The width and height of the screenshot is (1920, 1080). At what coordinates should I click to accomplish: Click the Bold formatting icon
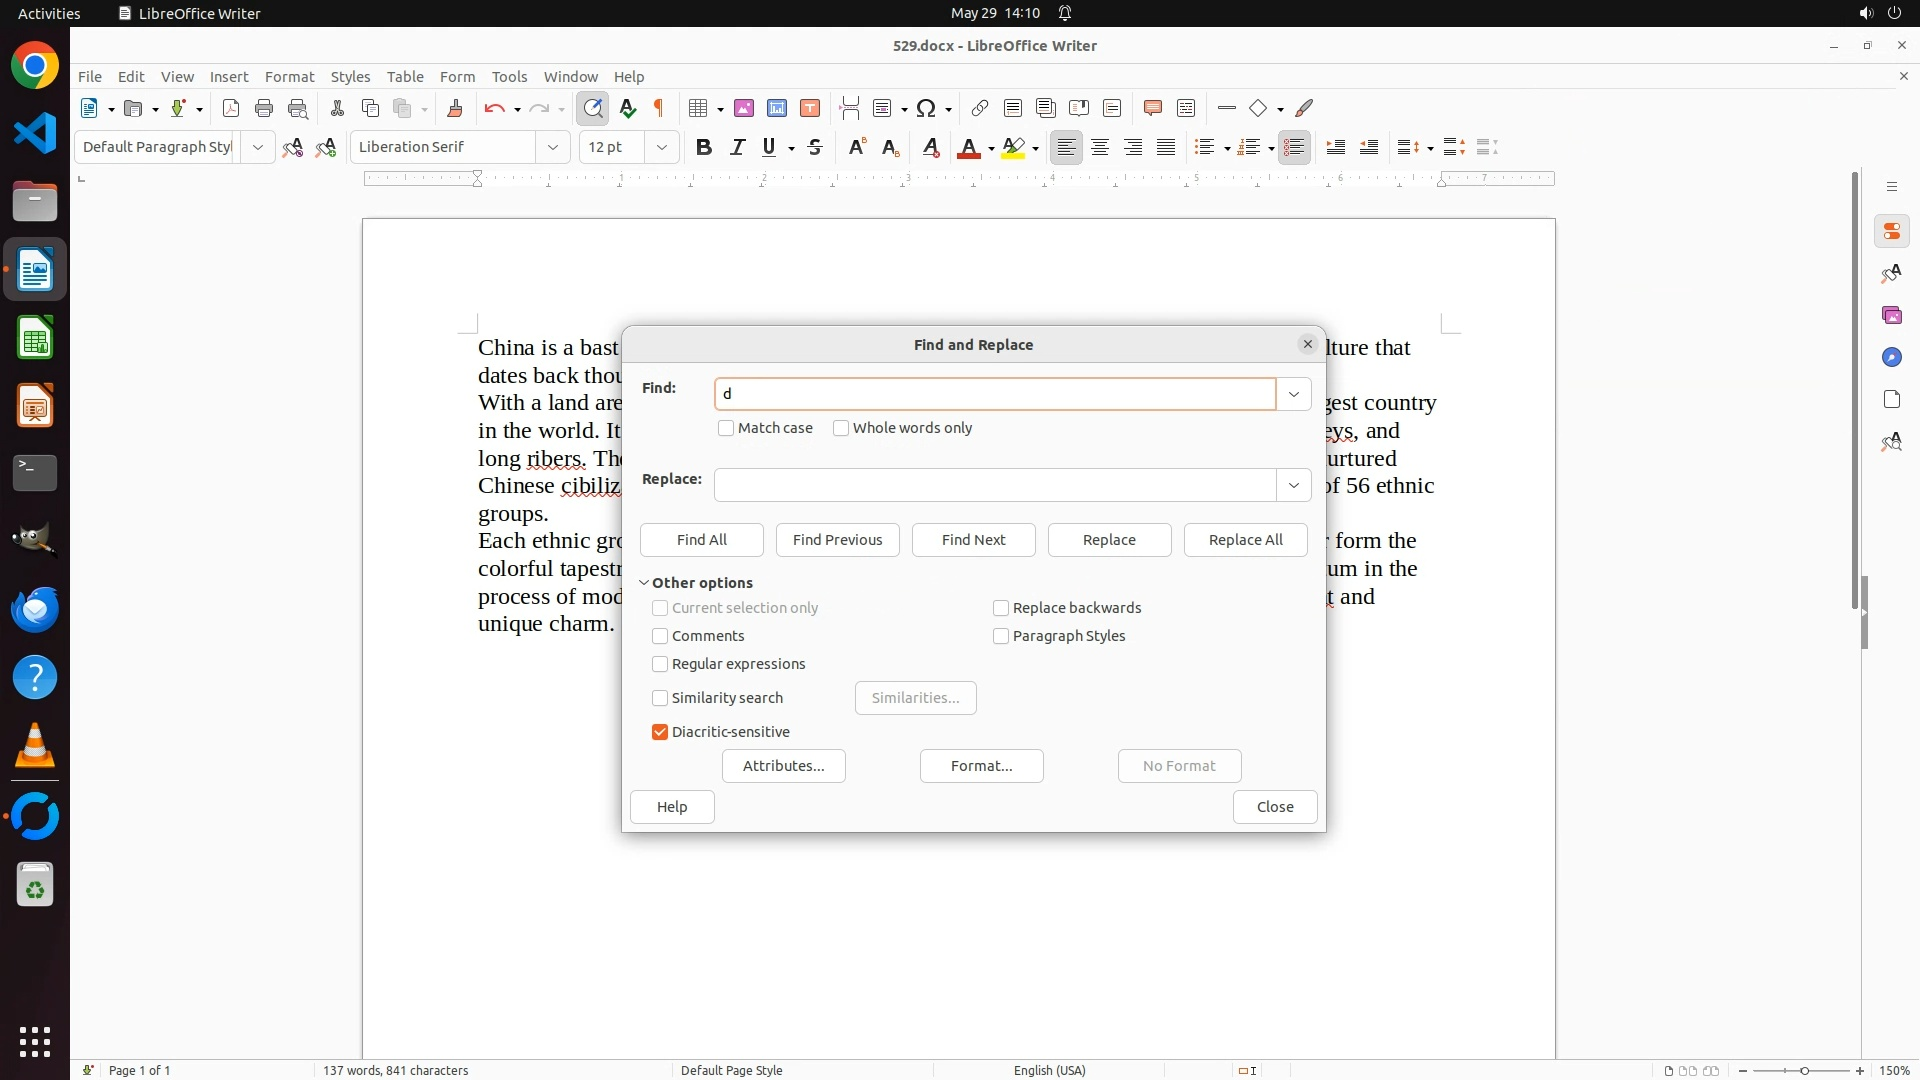(704, 148)
